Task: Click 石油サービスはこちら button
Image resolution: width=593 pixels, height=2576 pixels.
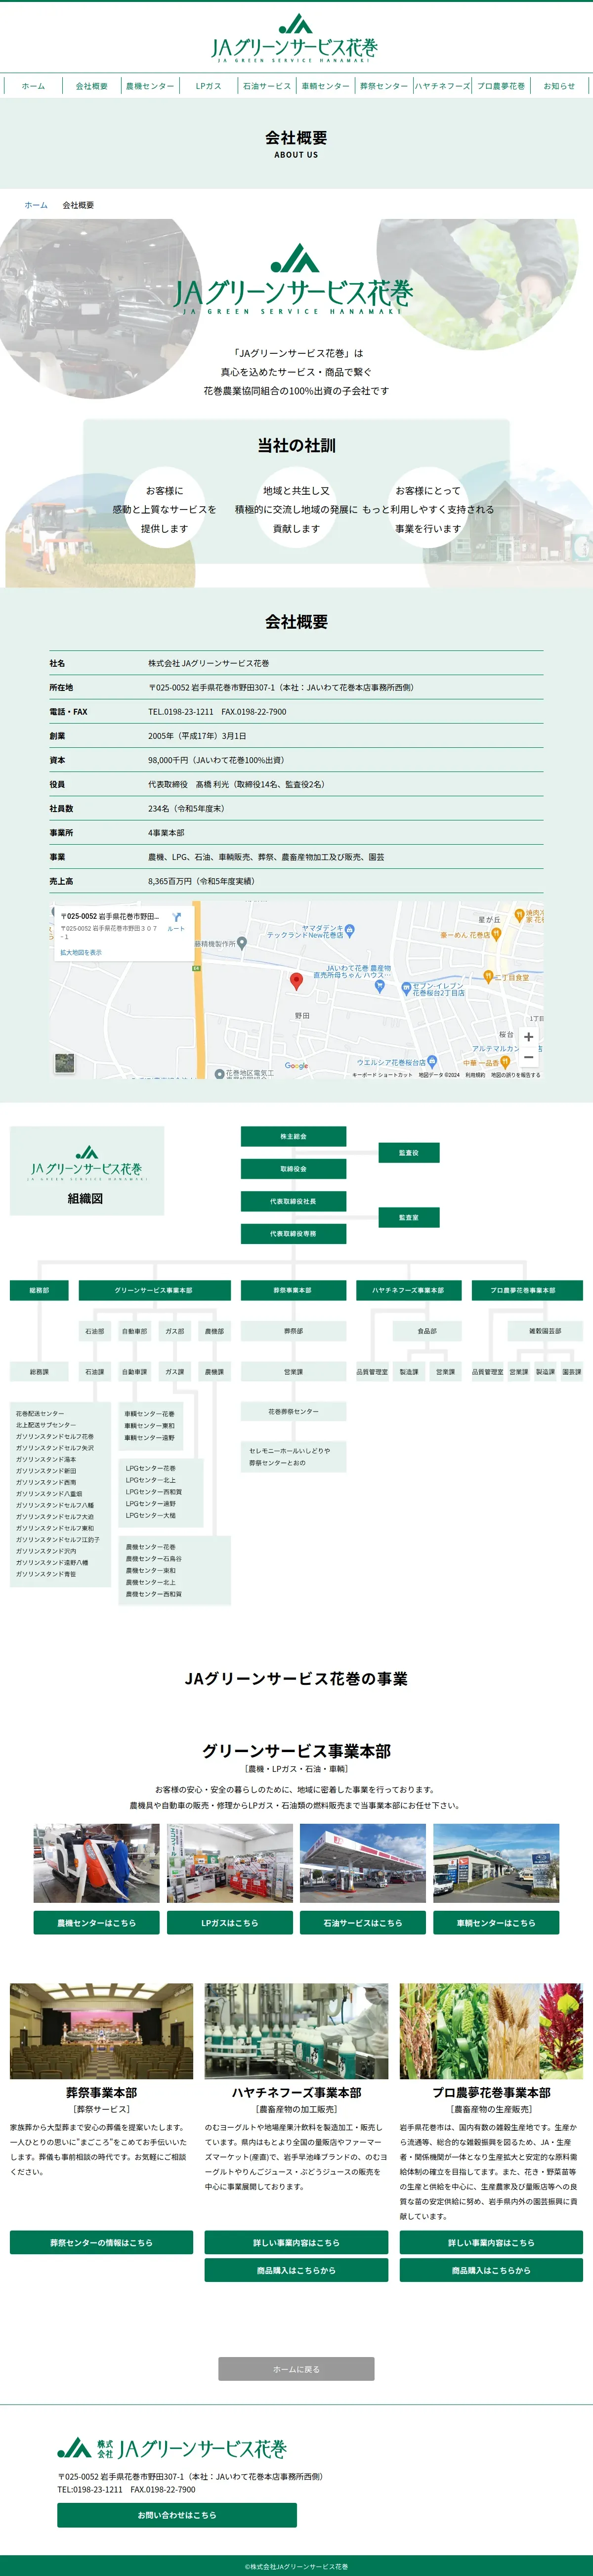Action: click(x=363, y=1923)
